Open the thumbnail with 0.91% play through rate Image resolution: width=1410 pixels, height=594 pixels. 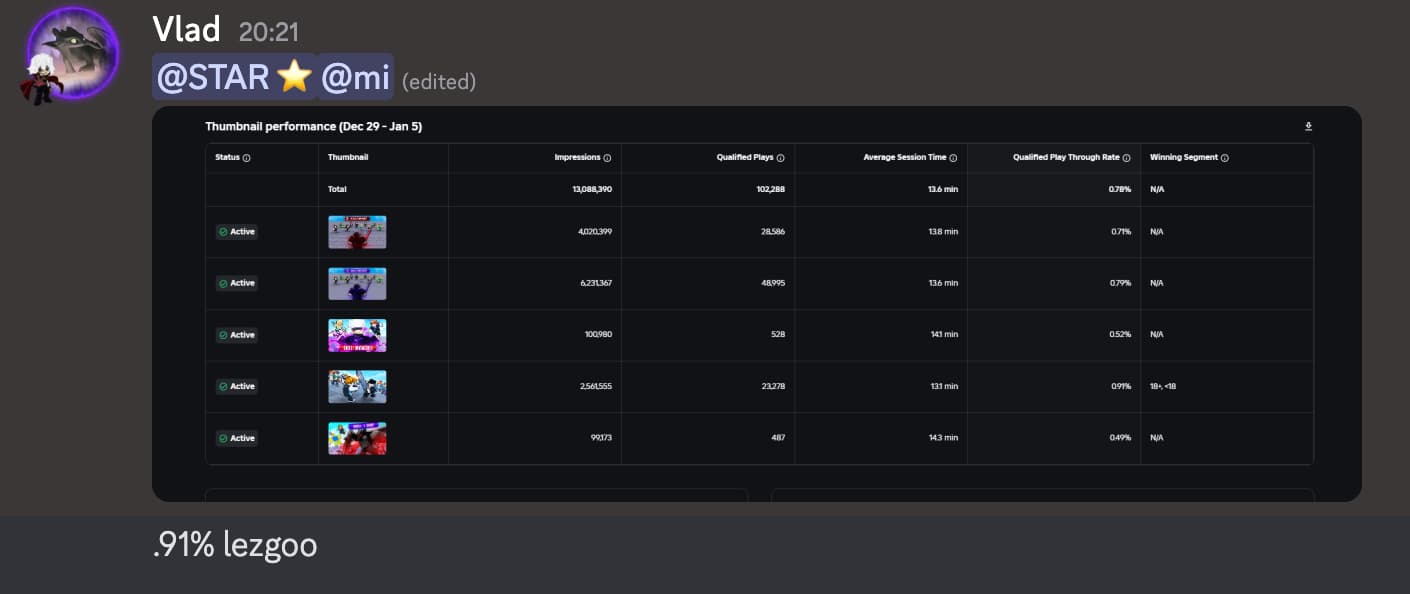(x=357, y=387)
